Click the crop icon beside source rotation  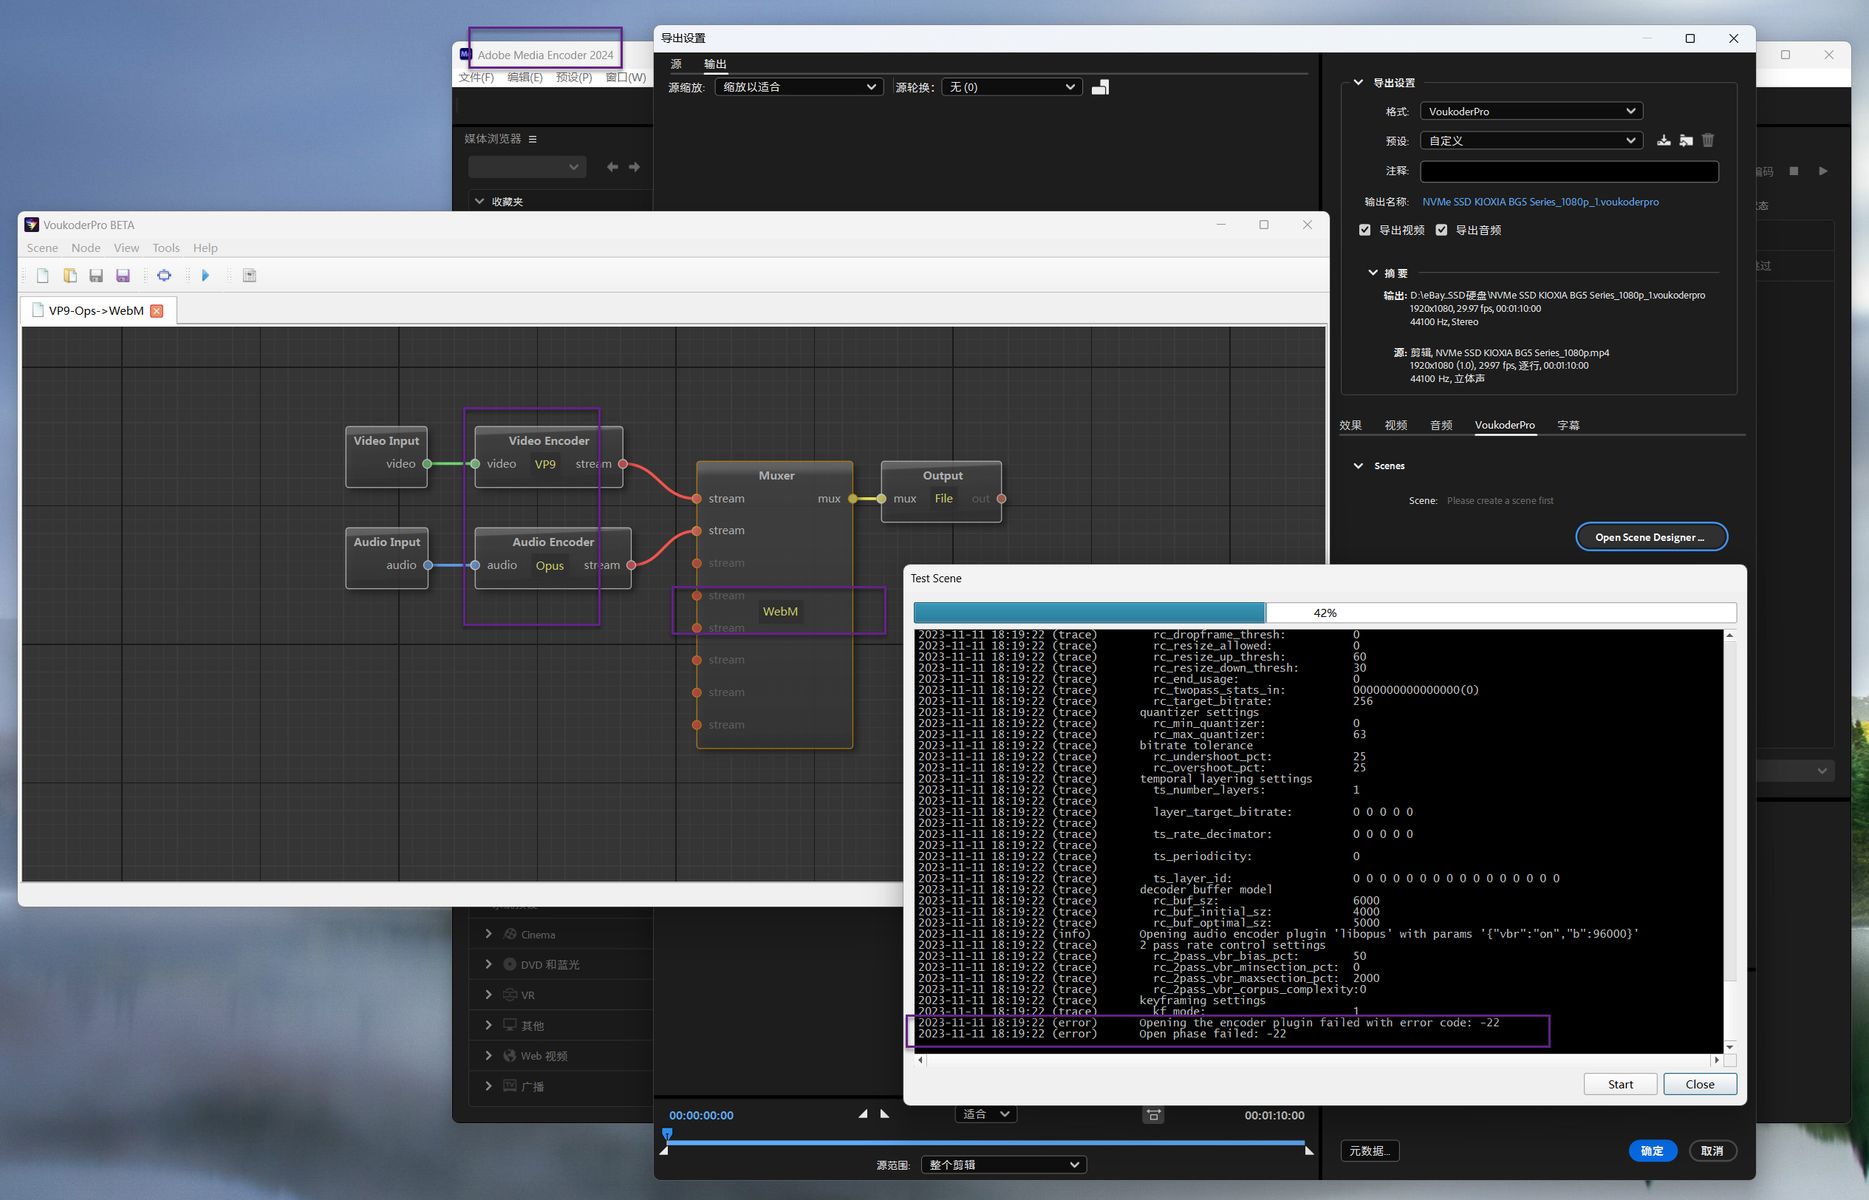pyautogui.click(x=1100, y=88)
